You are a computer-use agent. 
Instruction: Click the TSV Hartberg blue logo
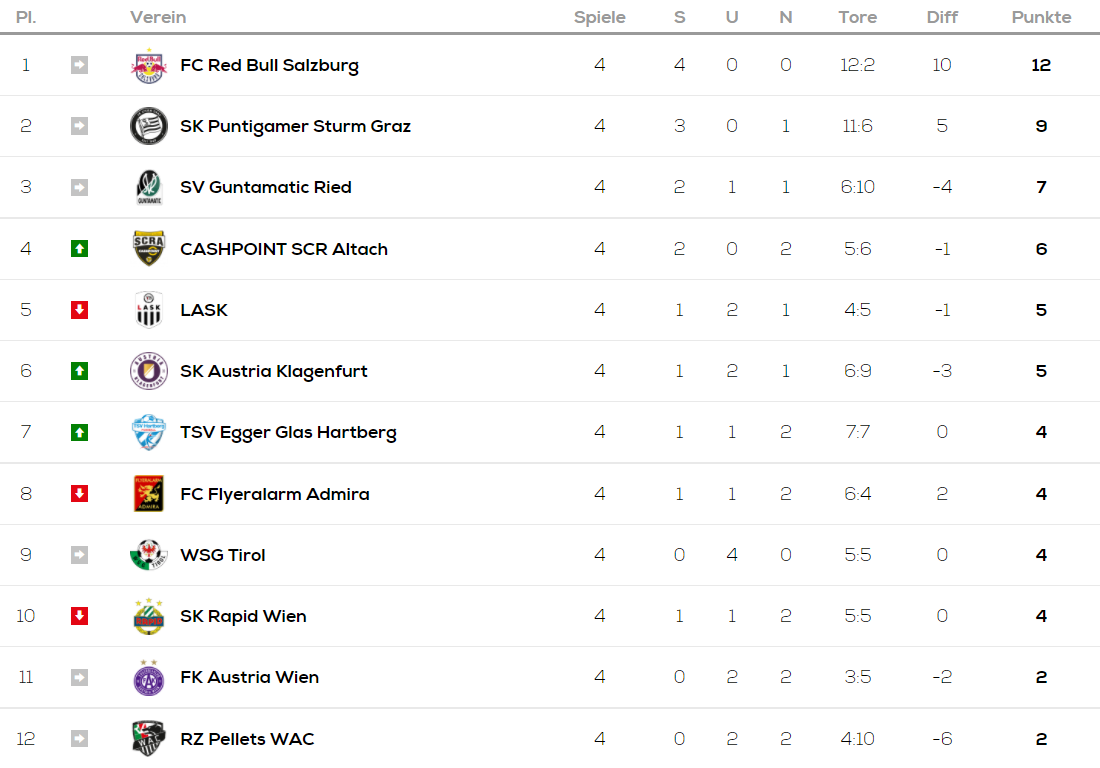149,432
